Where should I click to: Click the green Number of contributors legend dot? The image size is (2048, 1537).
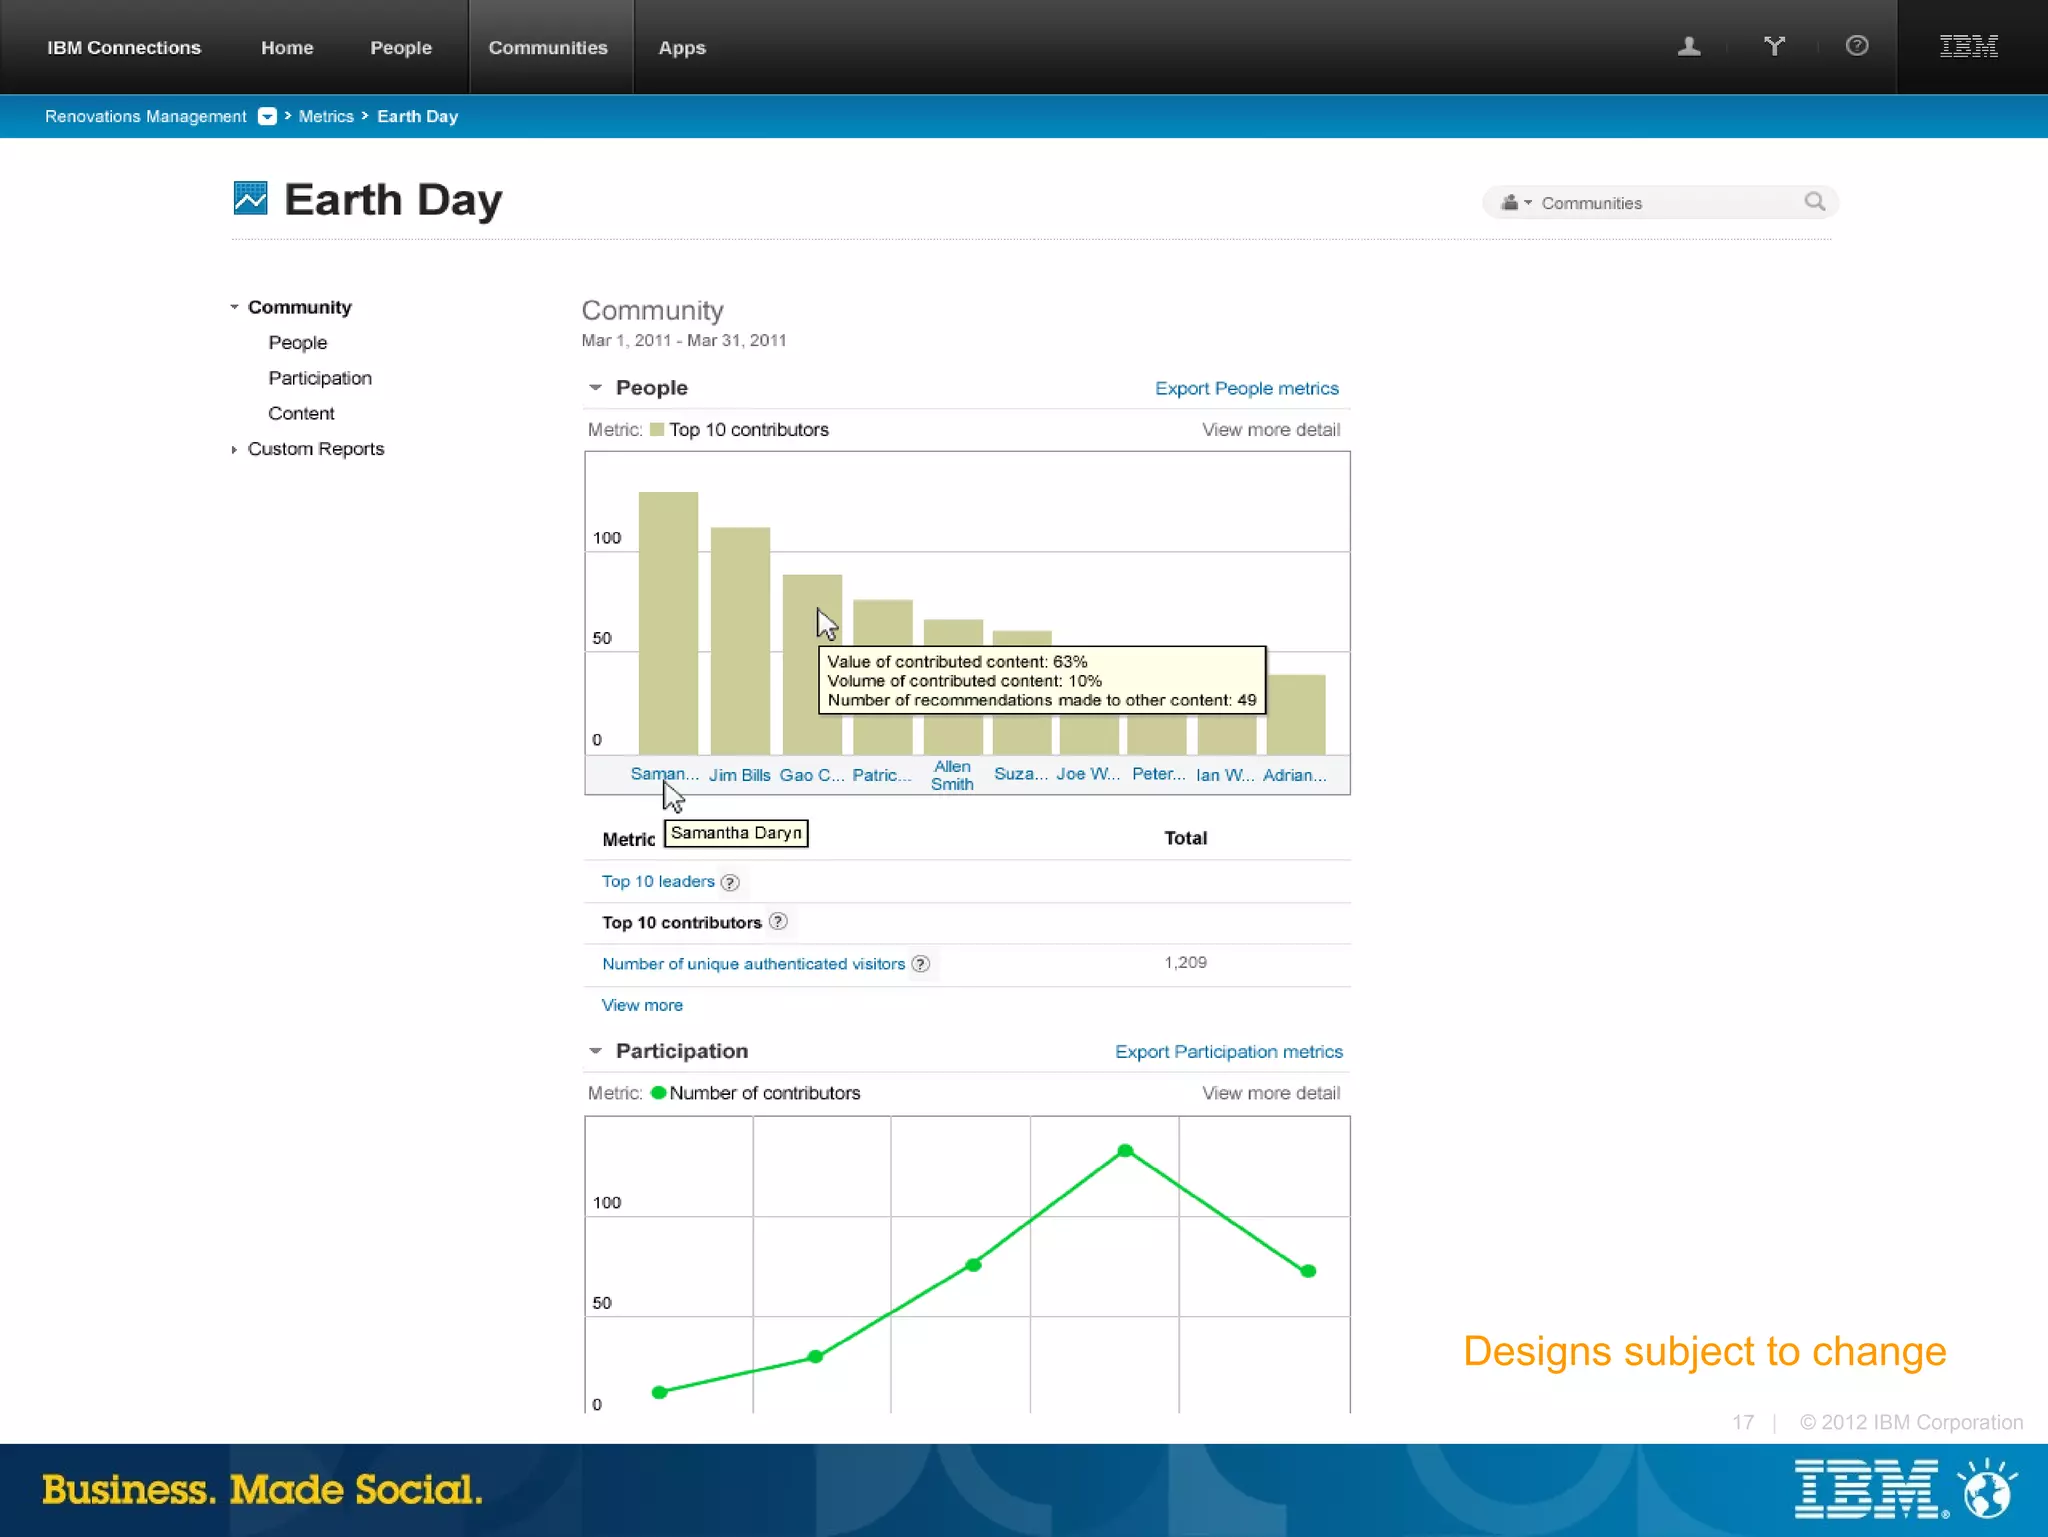point(658,1093)
